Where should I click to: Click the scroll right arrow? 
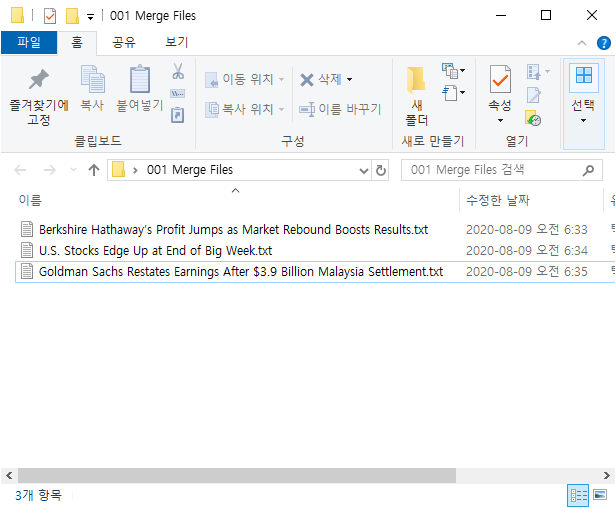click(607, 475)
